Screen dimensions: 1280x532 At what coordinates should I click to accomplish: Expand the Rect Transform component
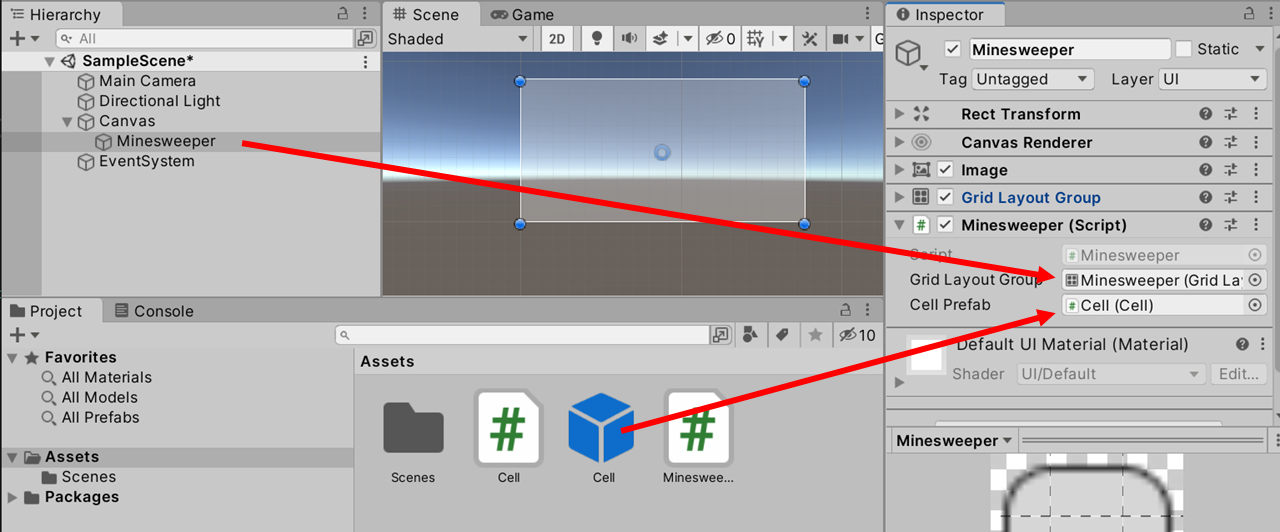[x=899, y=114]
